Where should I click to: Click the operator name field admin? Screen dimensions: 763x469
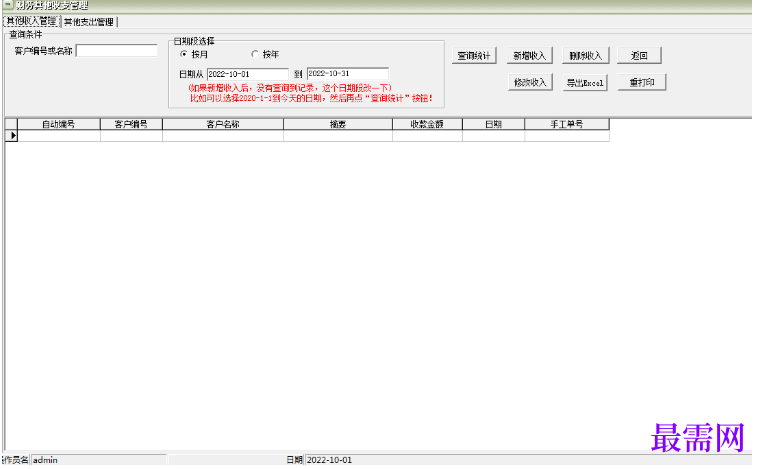click(x=99, y=460)
